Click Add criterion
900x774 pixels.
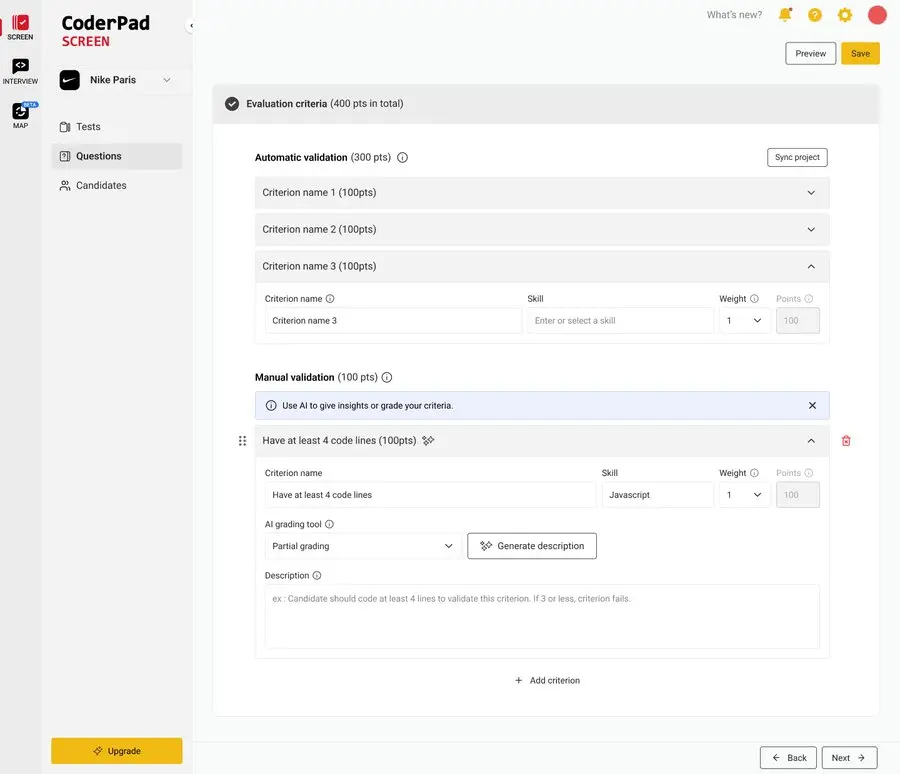point(548,680)
